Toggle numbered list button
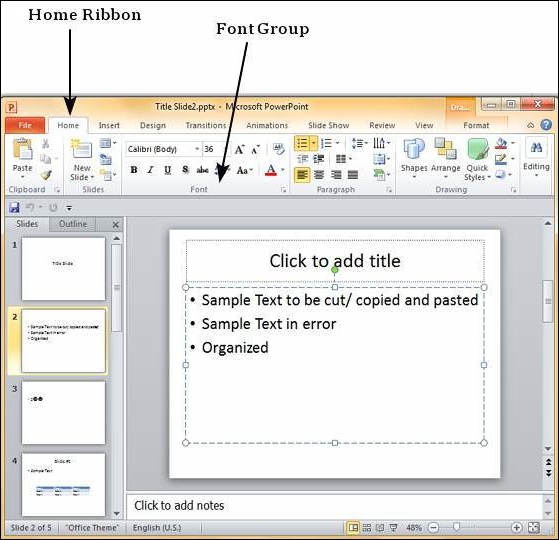The width and height of the screenshot is (559, 540). (327, 144)
